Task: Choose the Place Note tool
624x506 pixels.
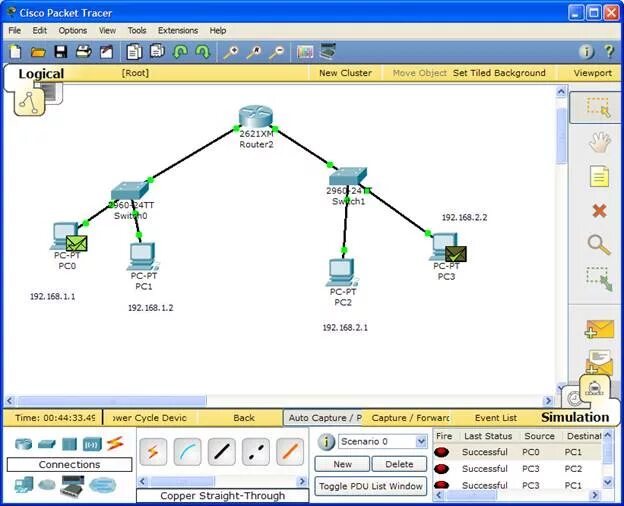Action: coord(599,177)
